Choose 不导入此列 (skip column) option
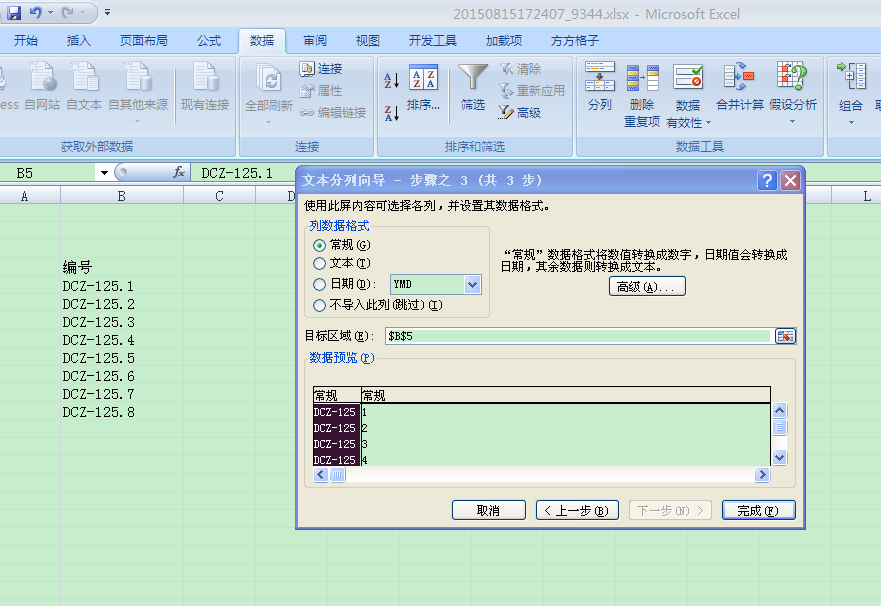Viewport: 881px width, 606px height. click(x=320, y=305)
